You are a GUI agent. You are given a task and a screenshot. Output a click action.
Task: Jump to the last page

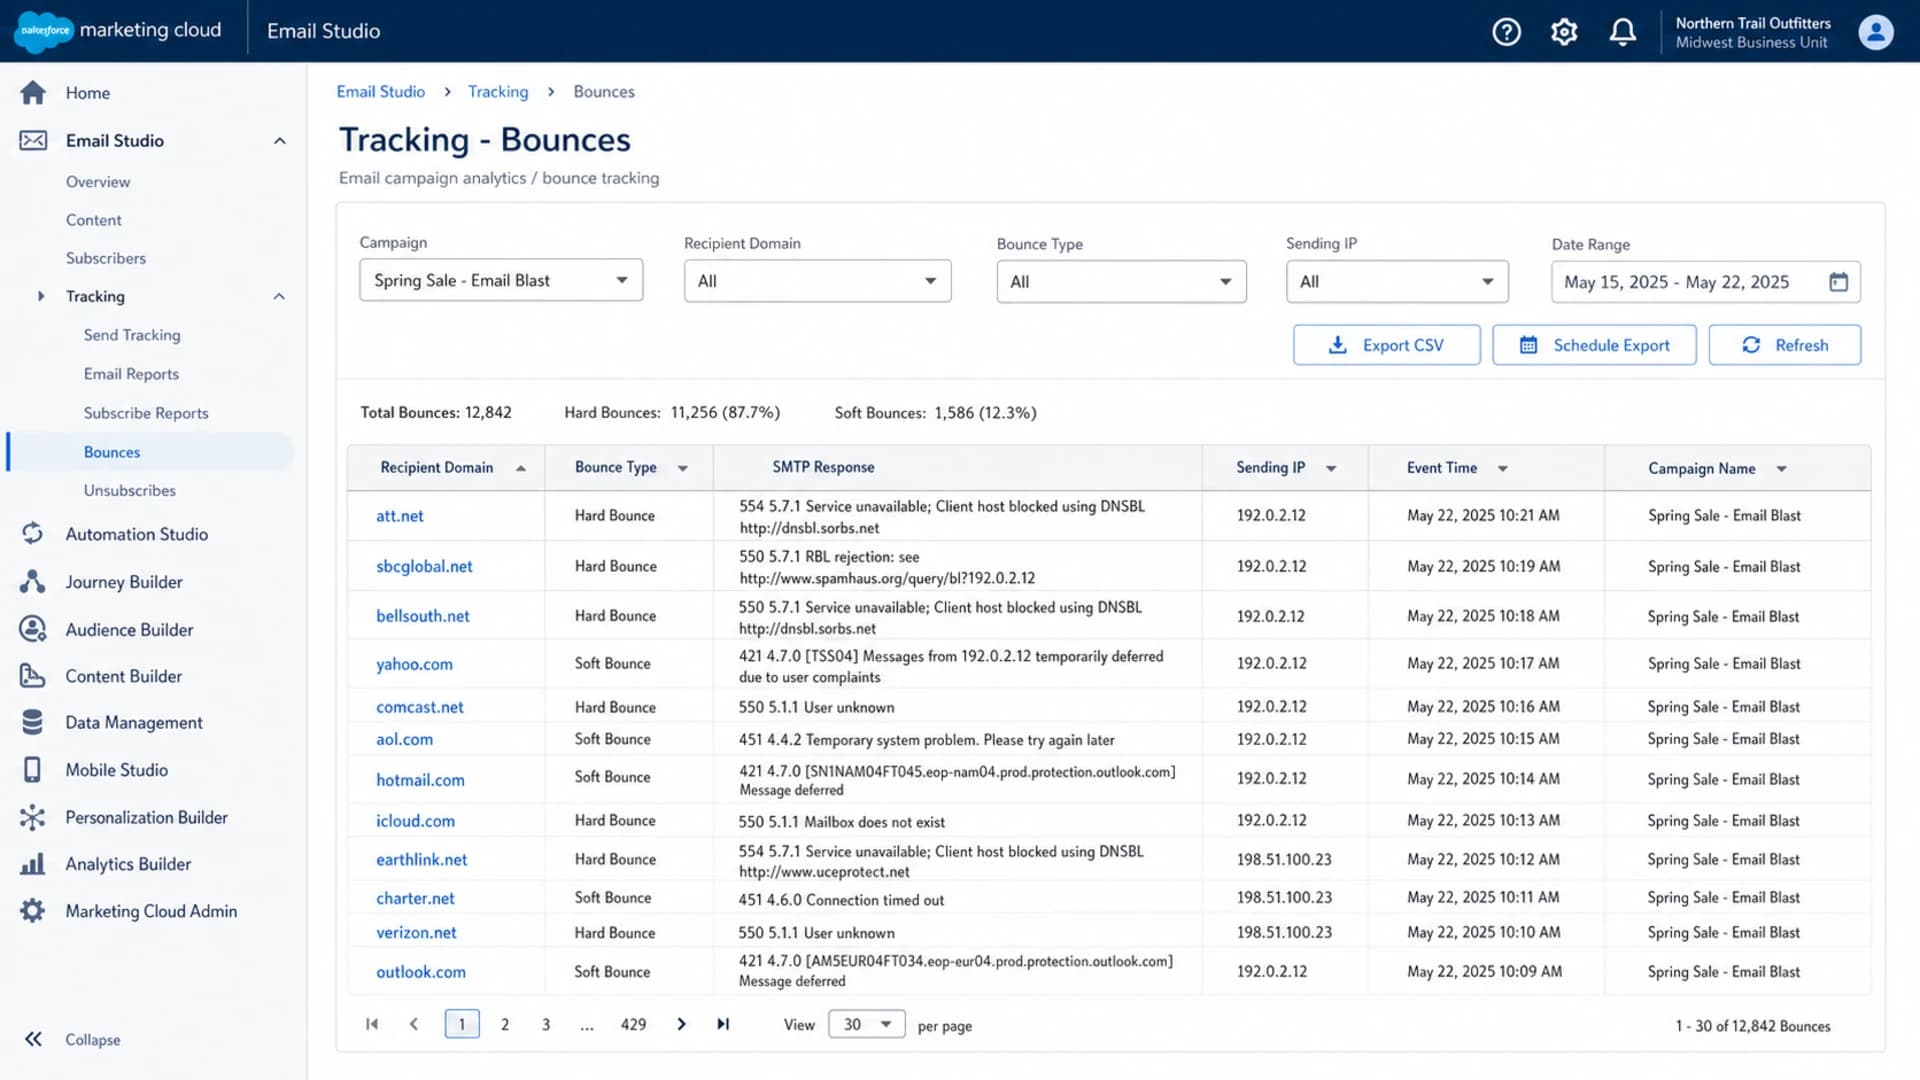[723, 1024]
